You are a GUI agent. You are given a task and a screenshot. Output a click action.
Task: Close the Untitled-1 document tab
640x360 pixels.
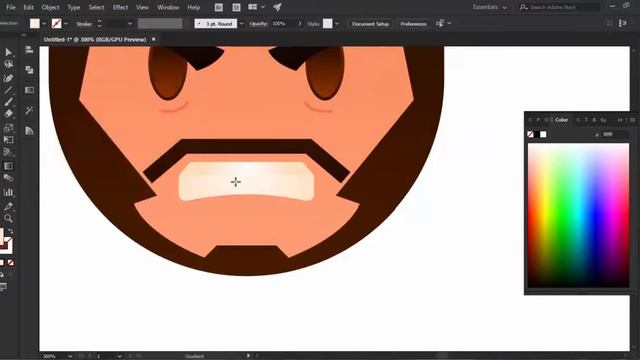tap(153, 39)
